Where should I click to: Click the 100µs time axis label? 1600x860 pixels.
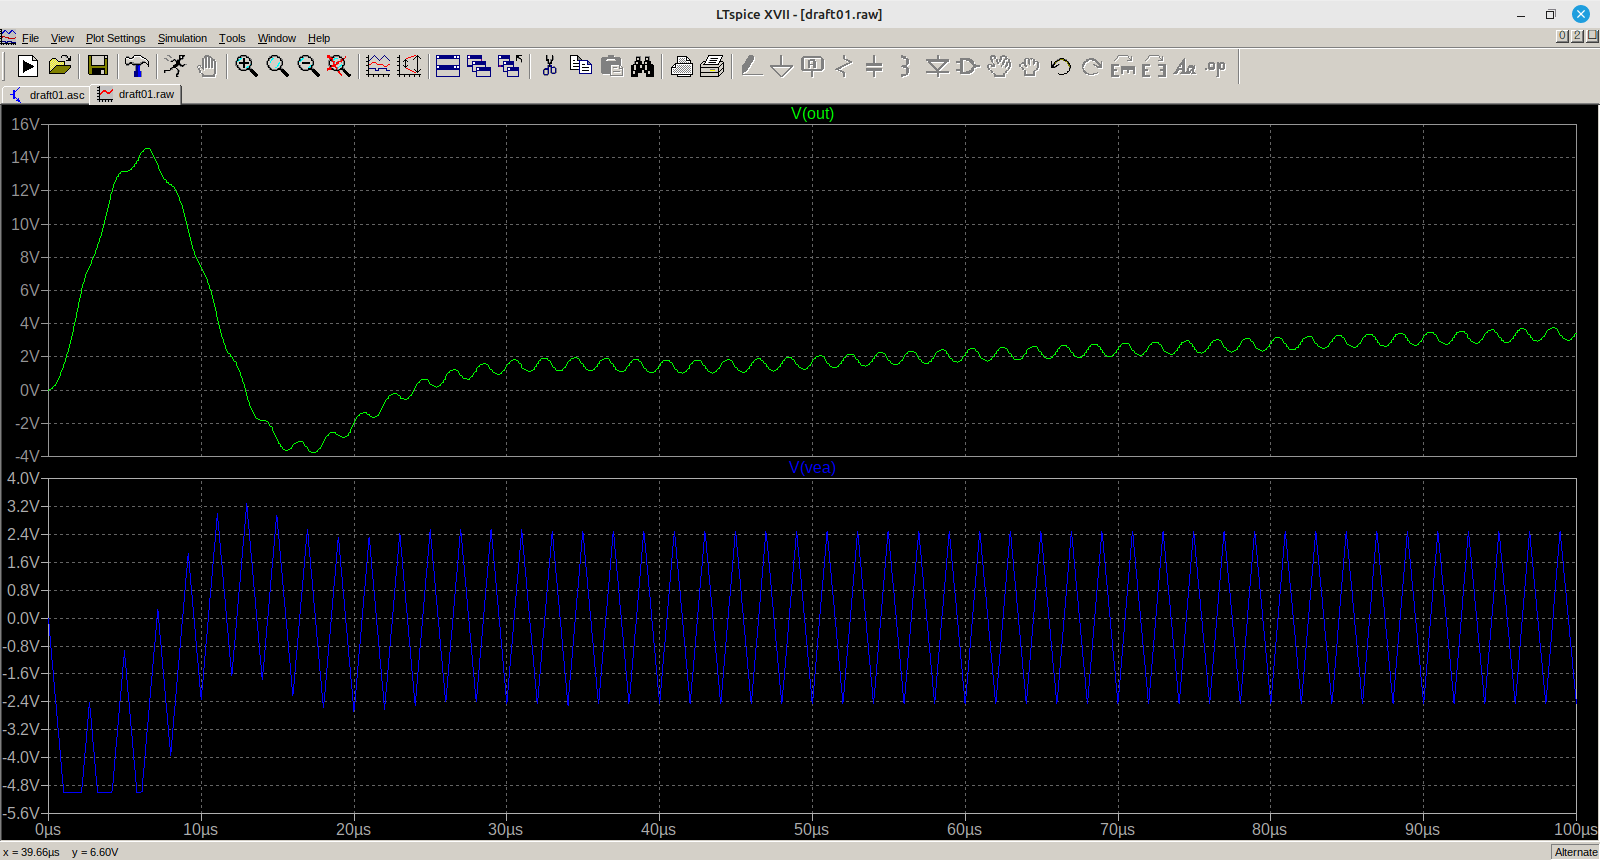[x=1576, y=829]
